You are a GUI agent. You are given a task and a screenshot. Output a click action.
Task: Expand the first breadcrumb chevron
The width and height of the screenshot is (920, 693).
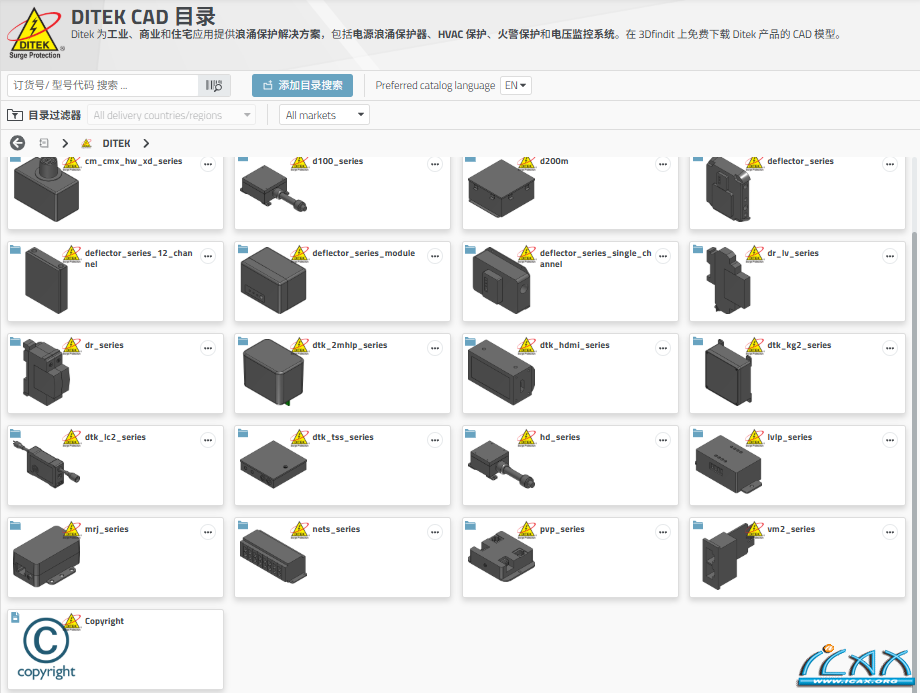65,143
